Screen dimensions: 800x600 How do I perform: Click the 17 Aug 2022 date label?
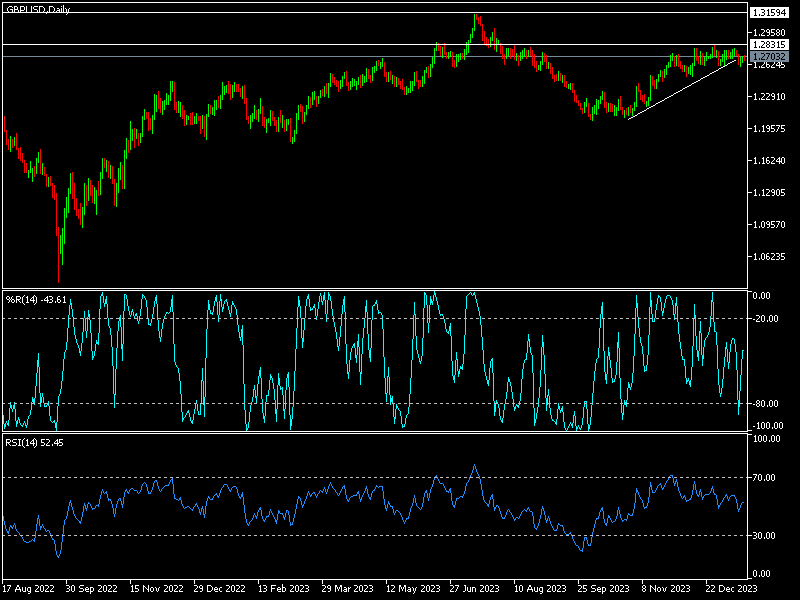pyautogui.click(x=29, y=588)
